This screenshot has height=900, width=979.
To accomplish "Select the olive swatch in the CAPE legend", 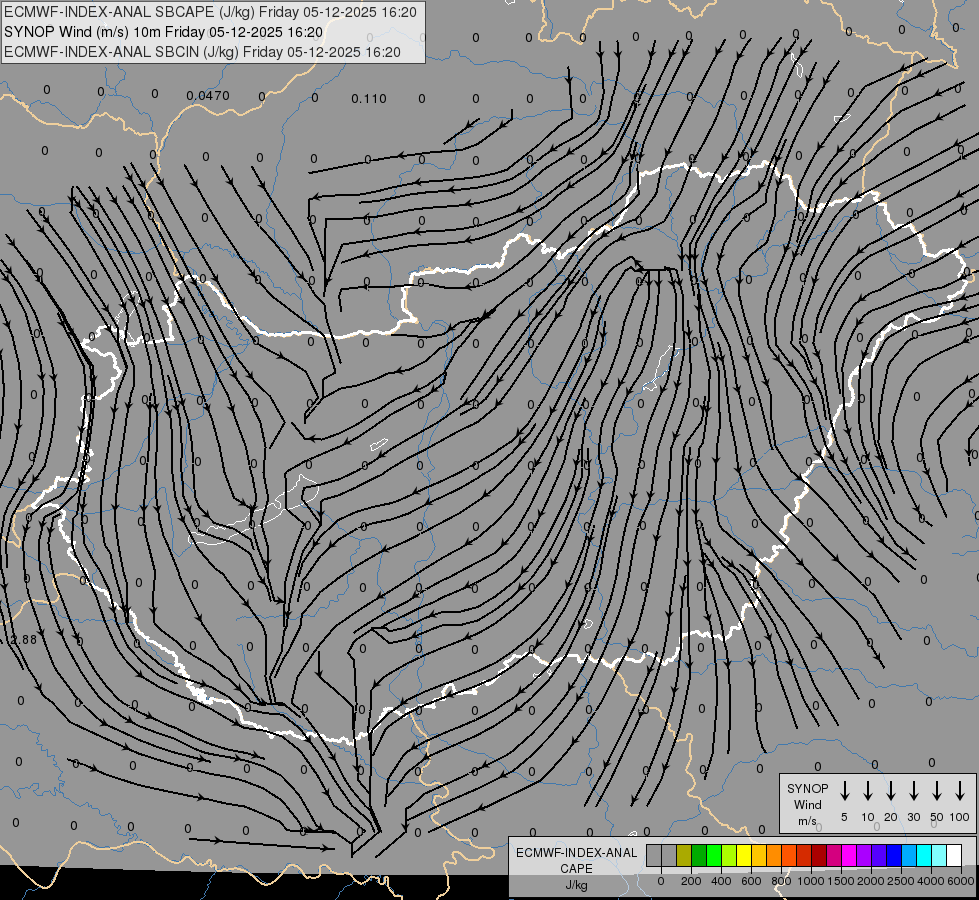I will click(x=684, y=855).
